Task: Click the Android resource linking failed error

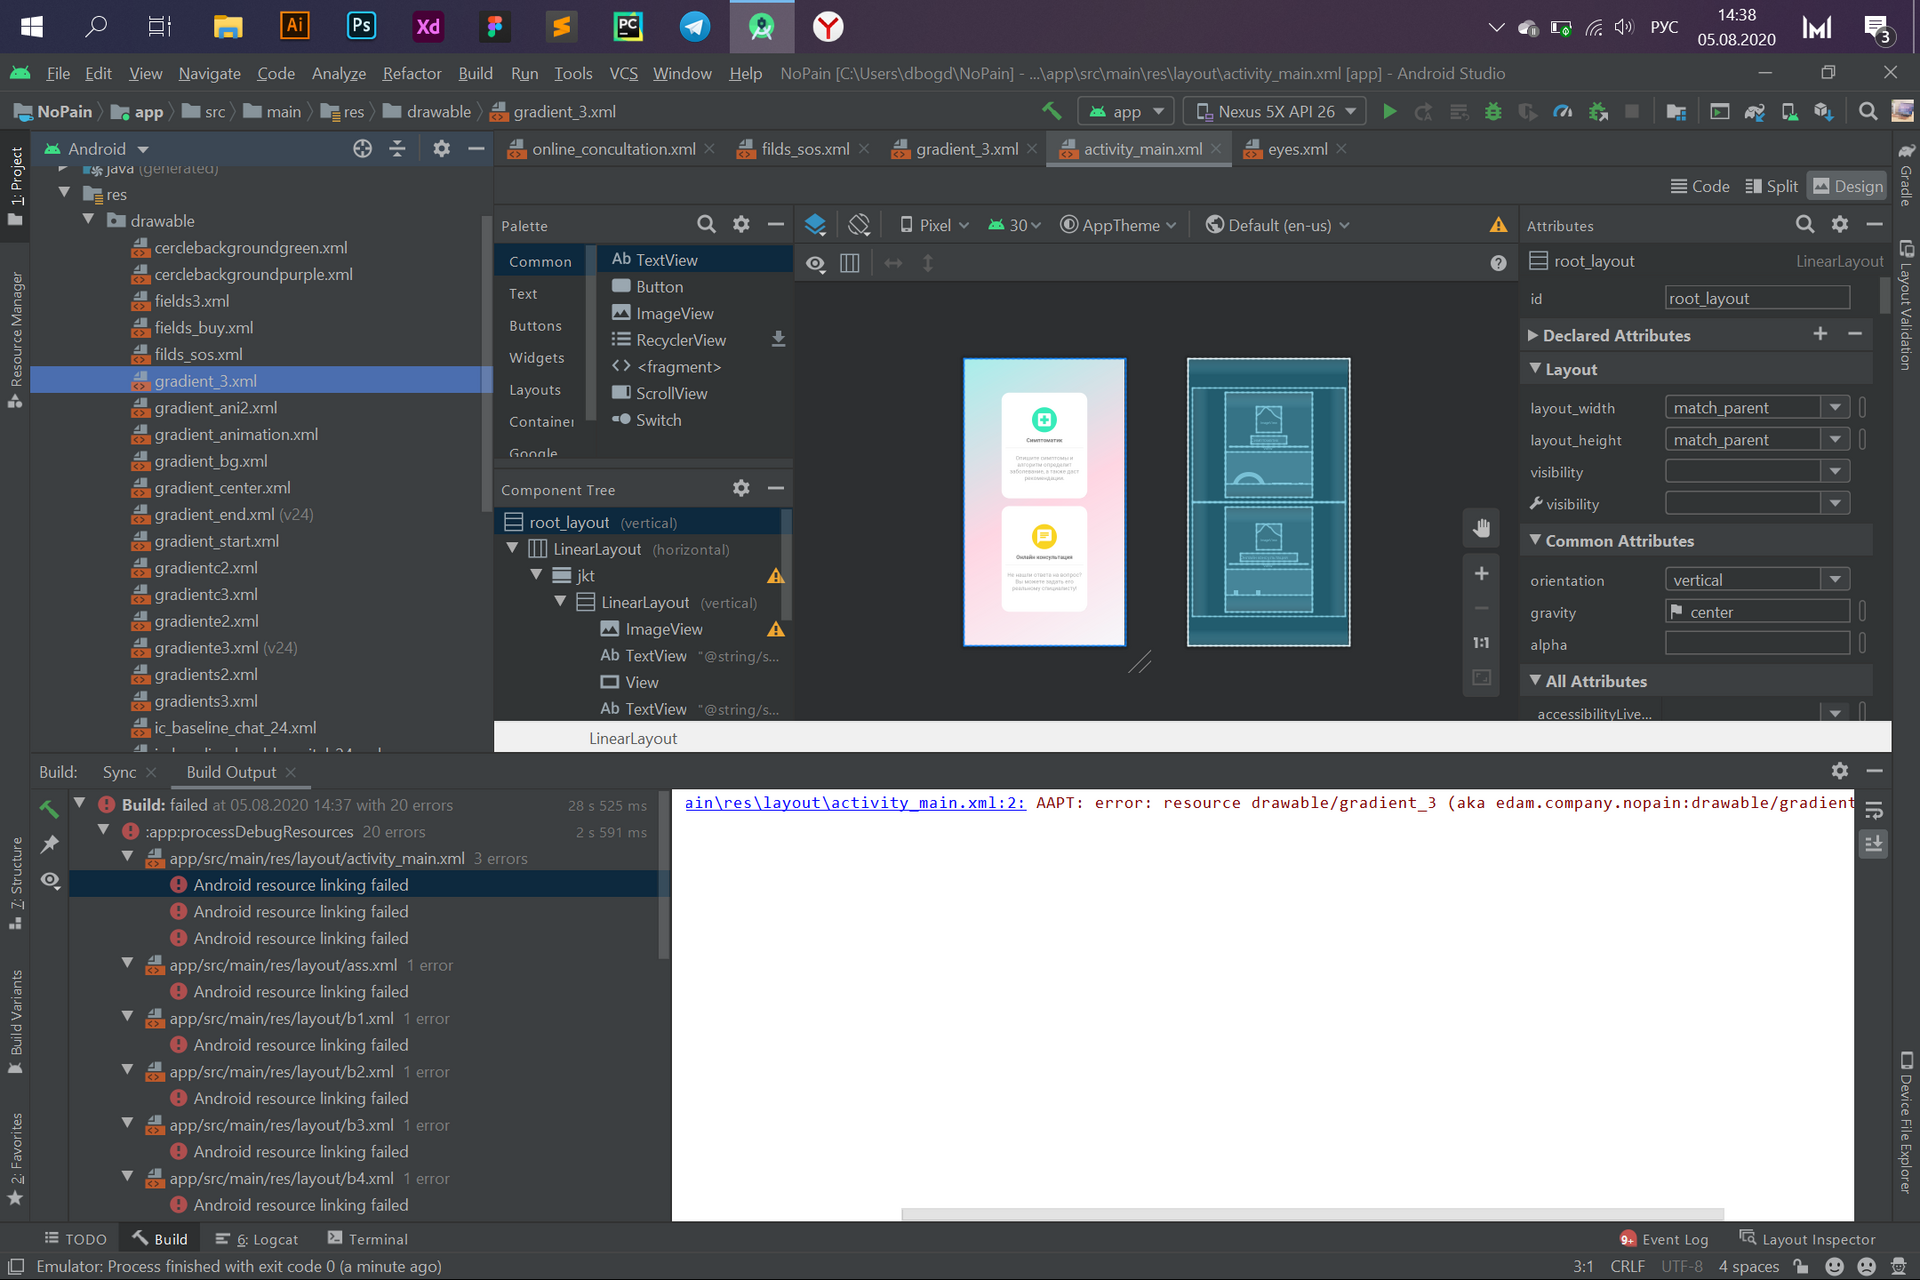Action: (x=300, y=884)
